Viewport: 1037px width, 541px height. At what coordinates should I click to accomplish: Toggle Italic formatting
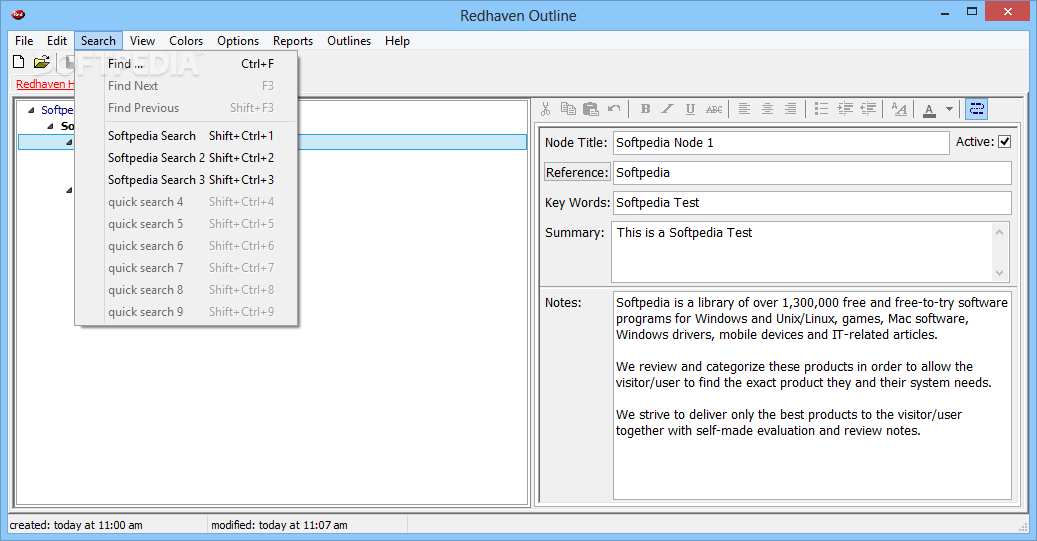(668, 109)
